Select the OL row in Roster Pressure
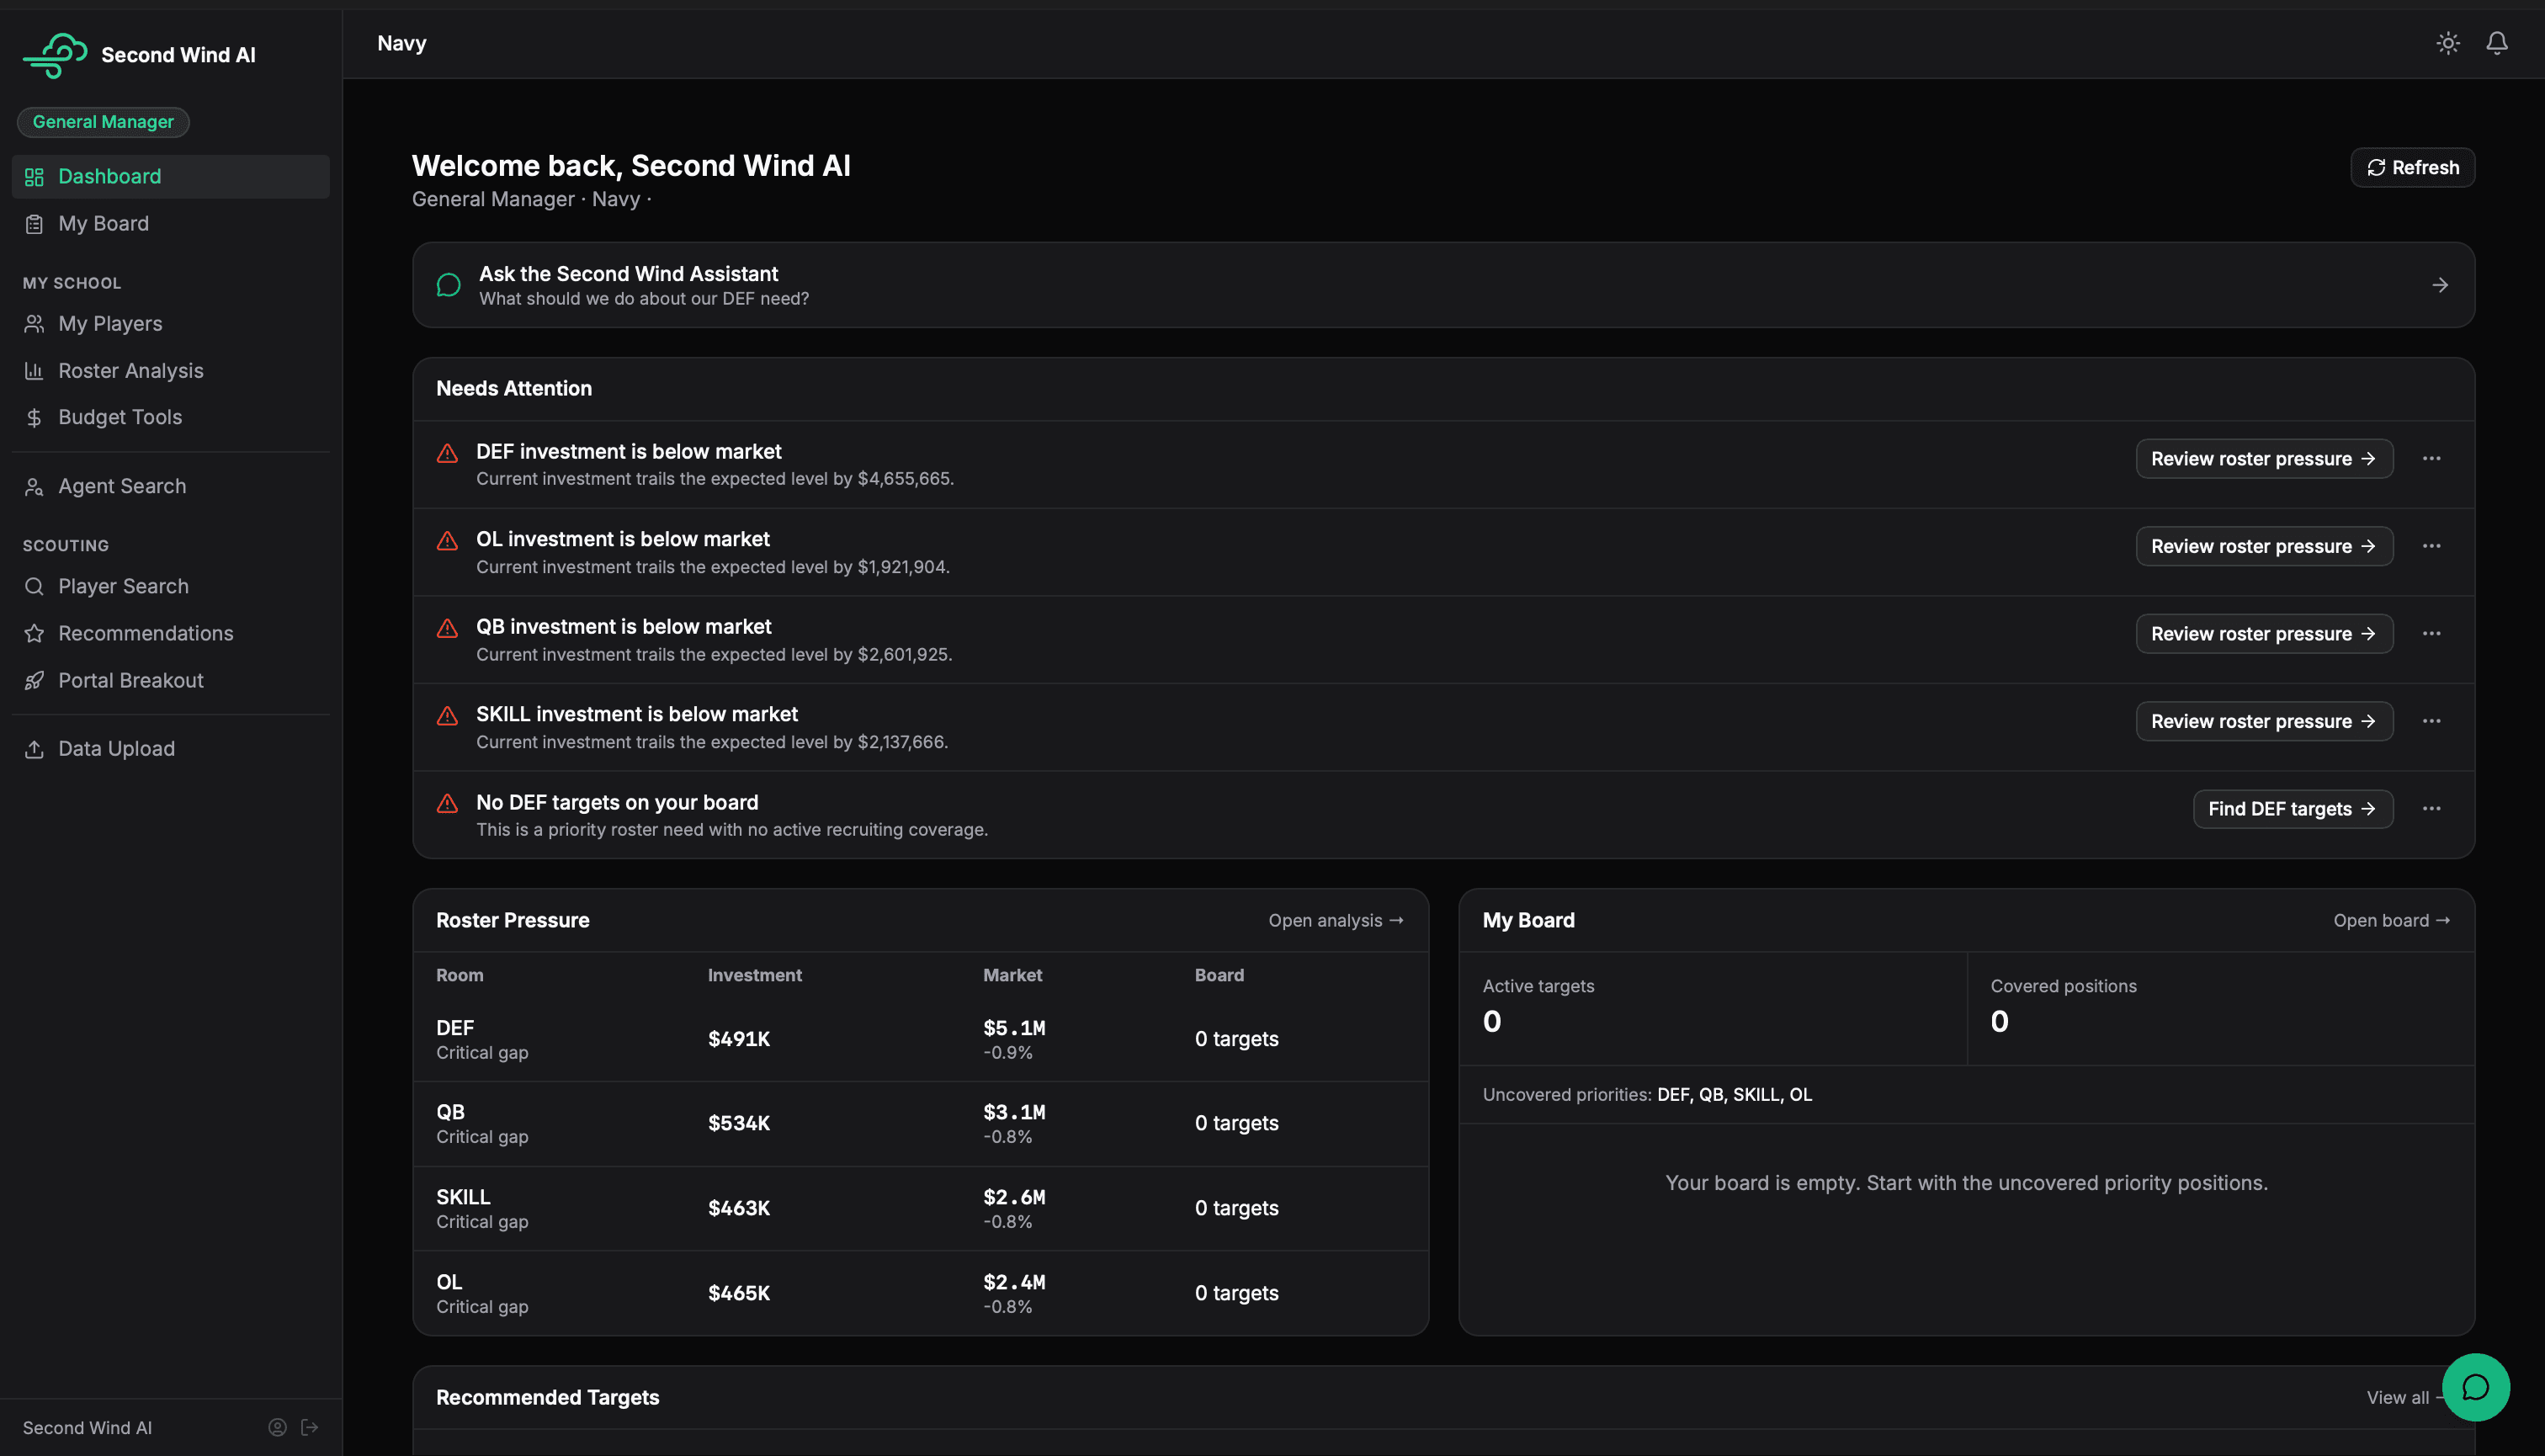This screenshot has width=2545, height=1456. point(920,1293)
